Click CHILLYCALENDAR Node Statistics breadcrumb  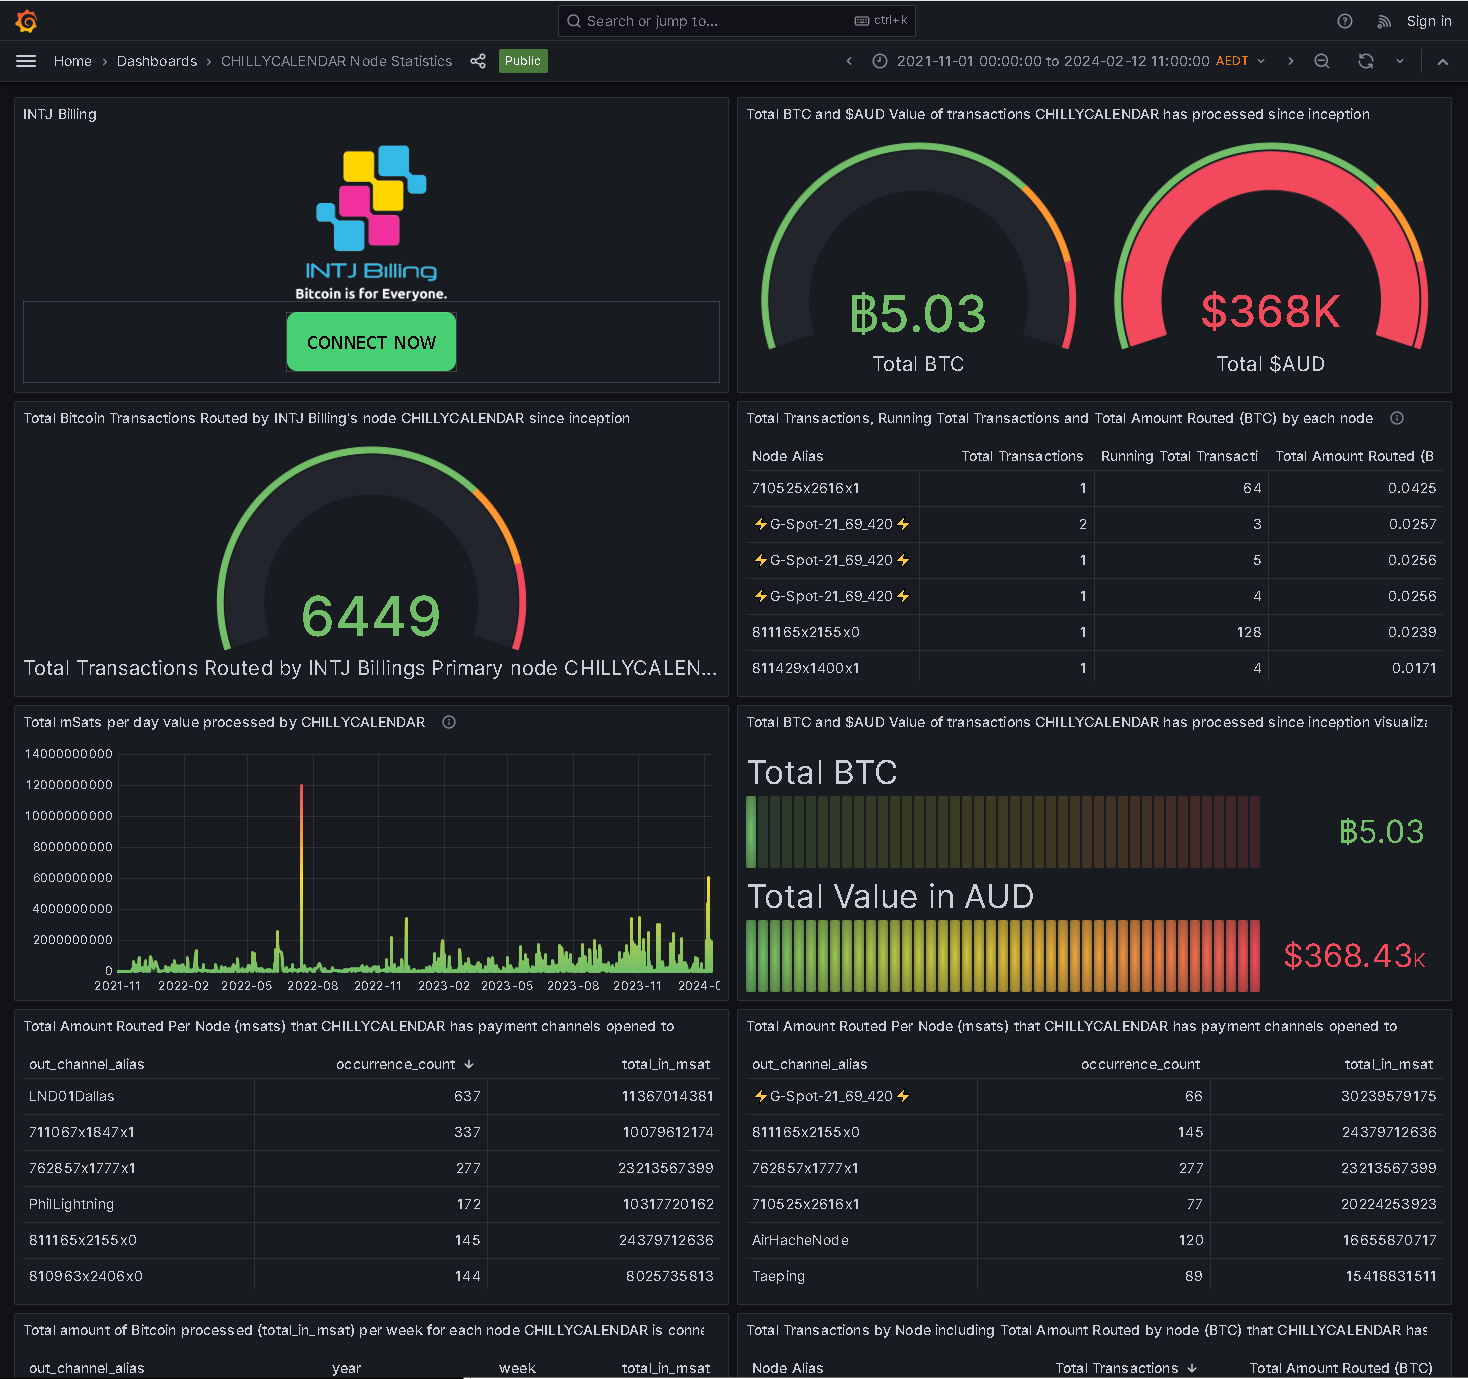click(336, 61)
